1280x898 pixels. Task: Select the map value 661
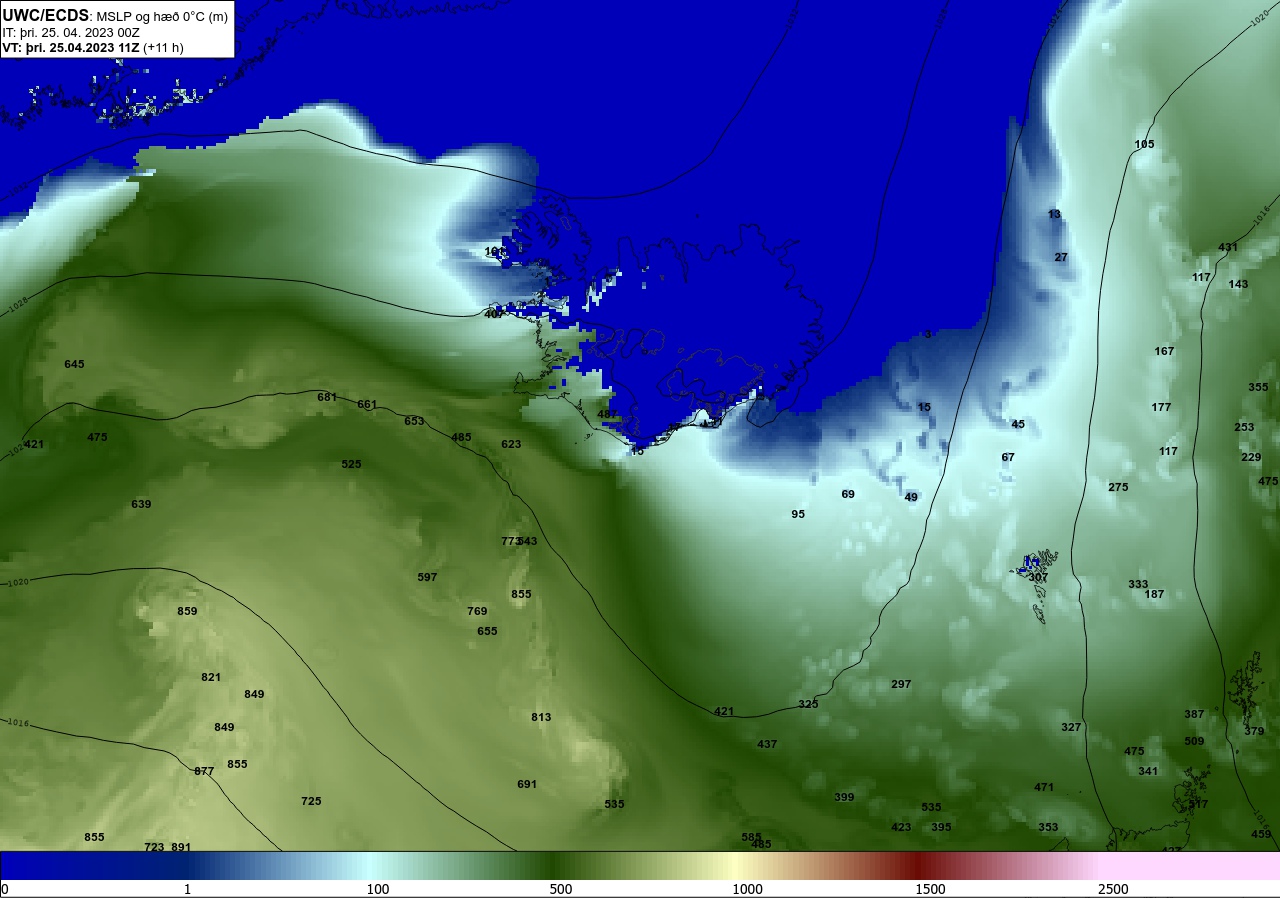tap(367, 405)
